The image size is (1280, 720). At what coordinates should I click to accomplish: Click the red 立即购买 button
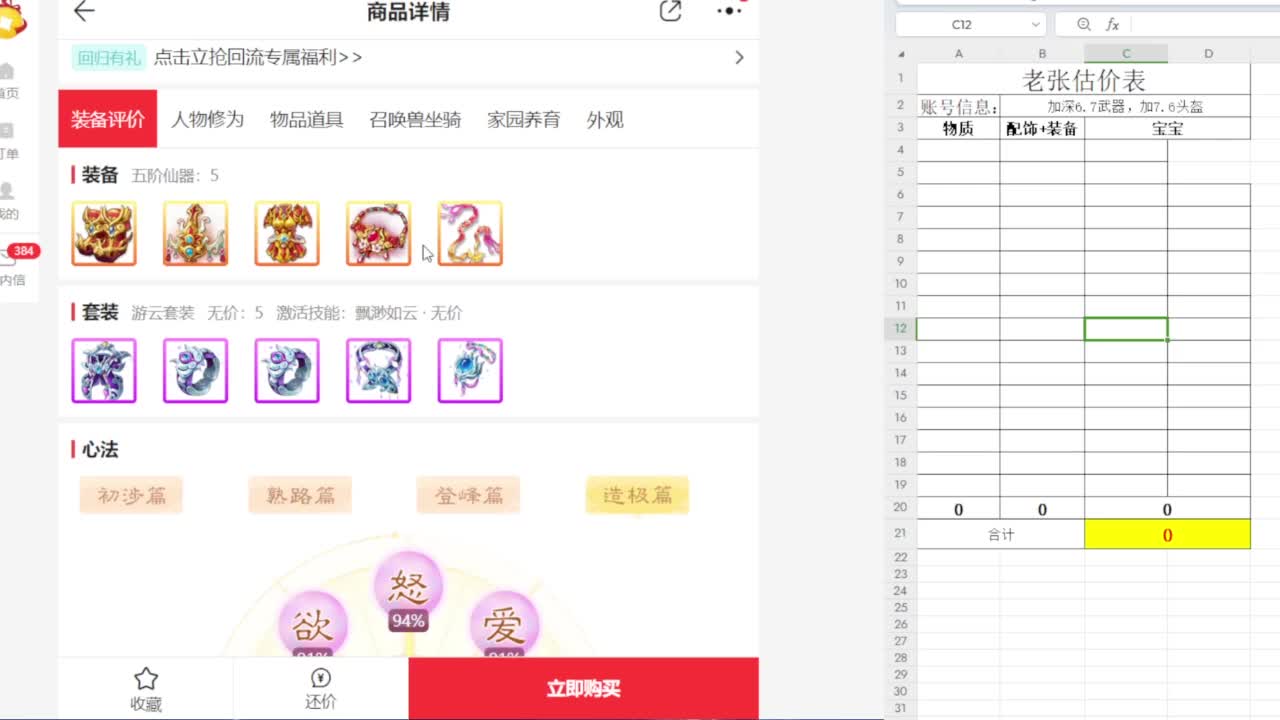tap(584, 689)
